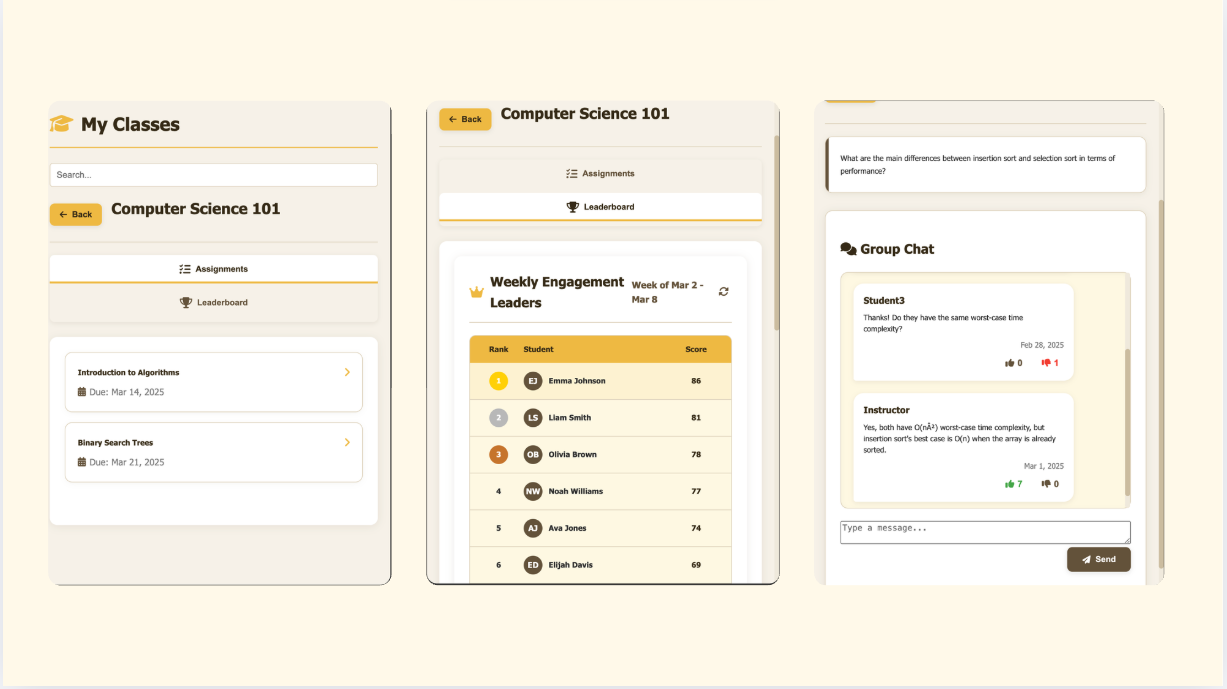
Task: Click the score value 86
Action: click(696, 381)
